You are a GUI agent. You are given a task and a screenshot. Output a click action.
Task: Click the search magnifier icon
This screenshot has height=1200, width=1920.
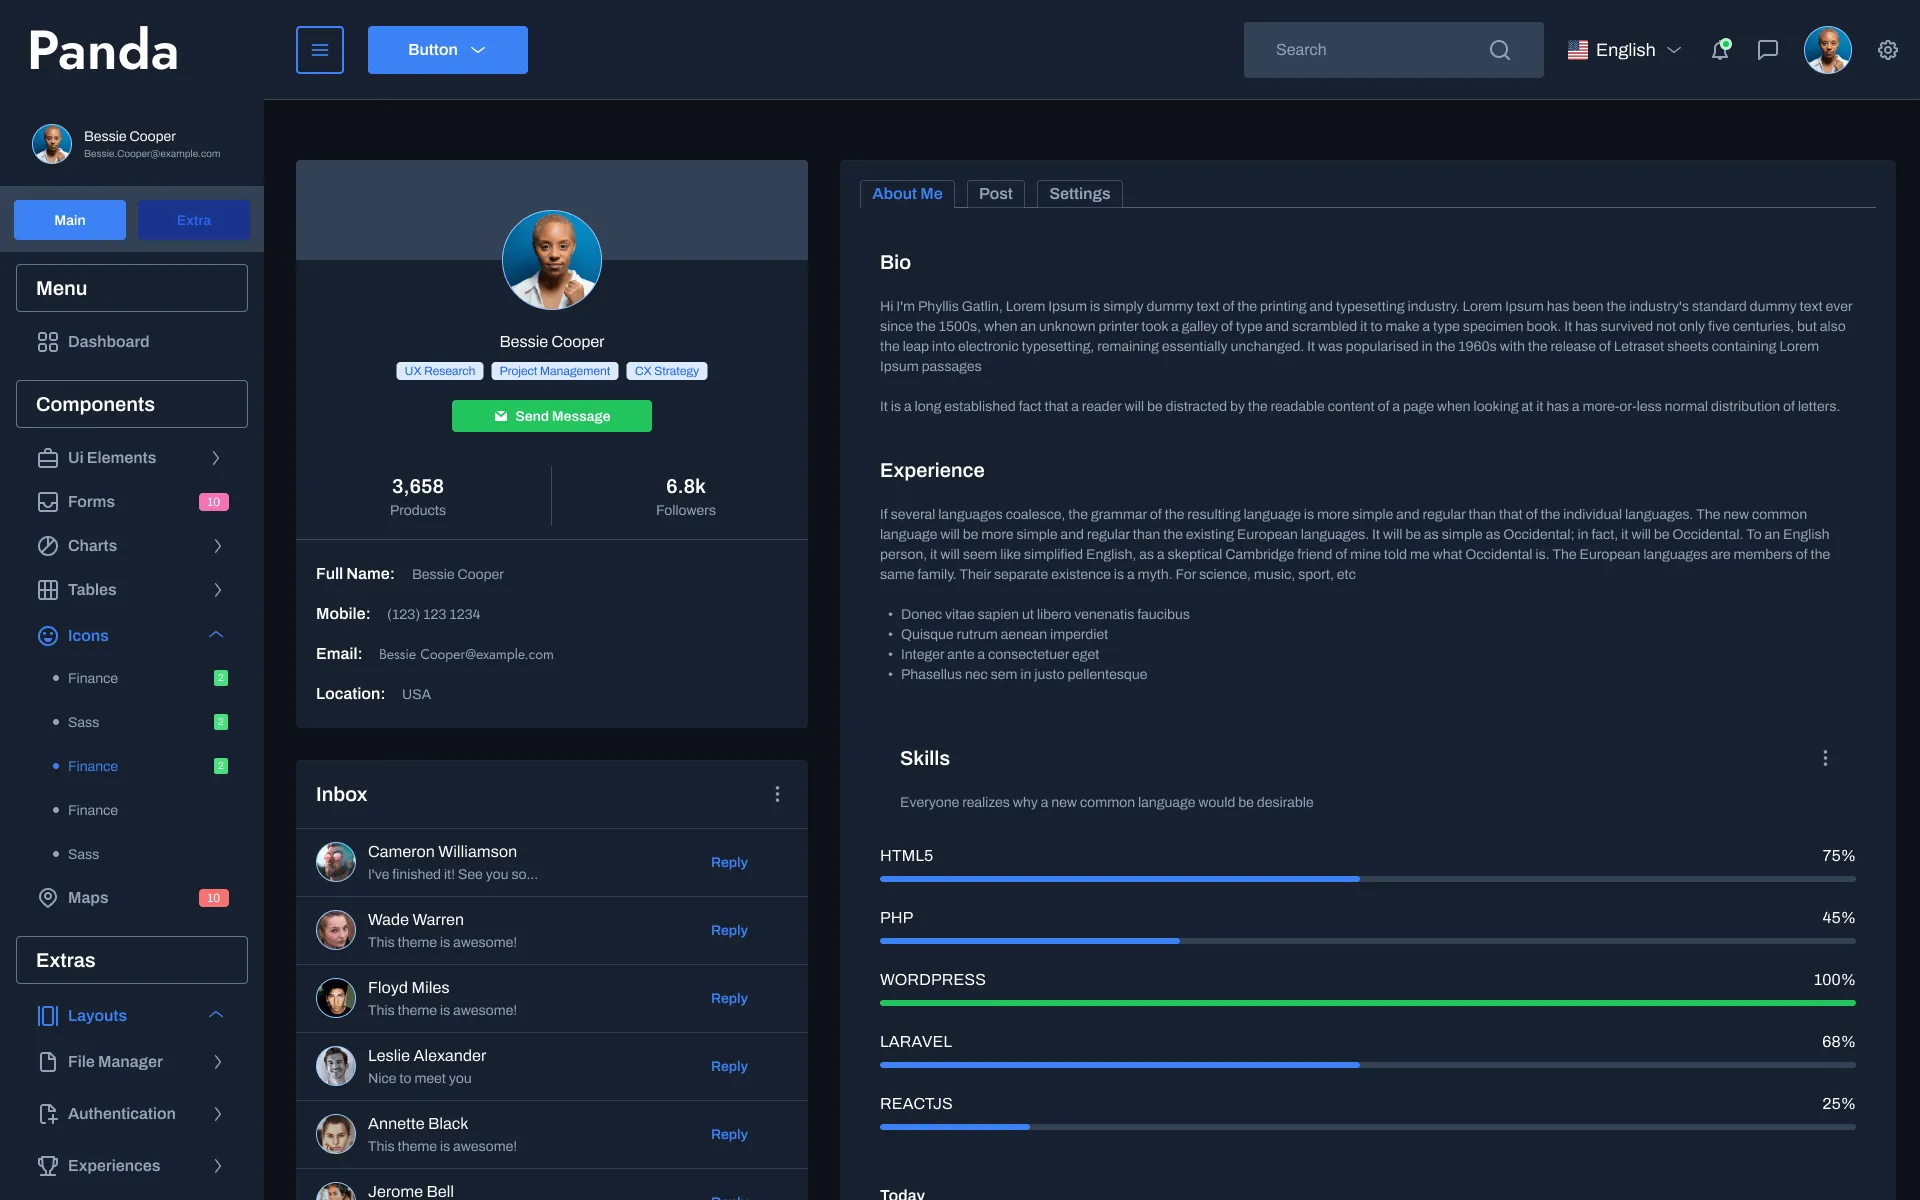[x=1500, y=50]
